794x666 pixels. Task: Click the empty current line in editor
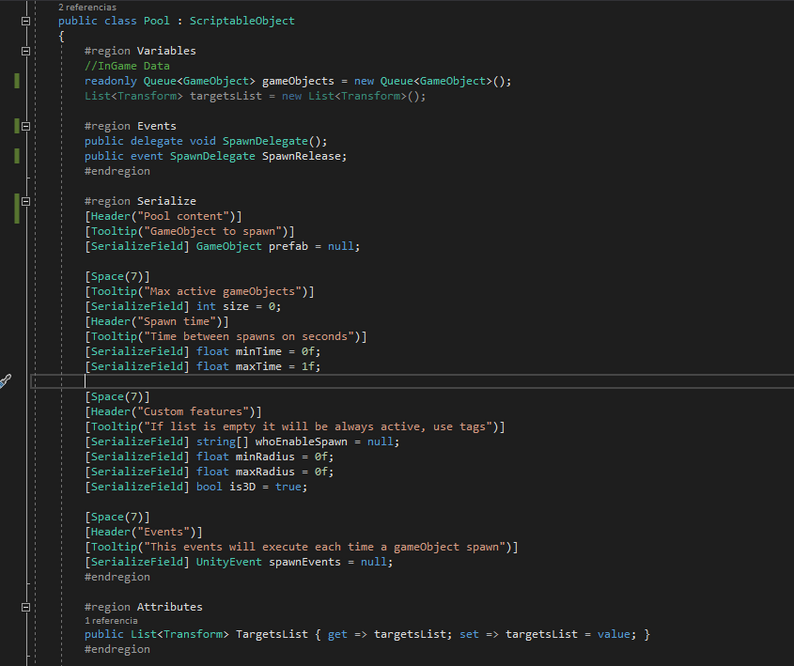[x=412, y=381]
